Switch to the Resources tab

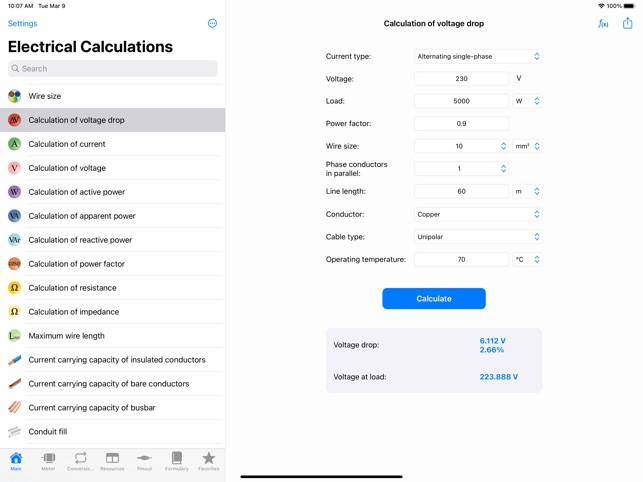click(x=112, y=461)
